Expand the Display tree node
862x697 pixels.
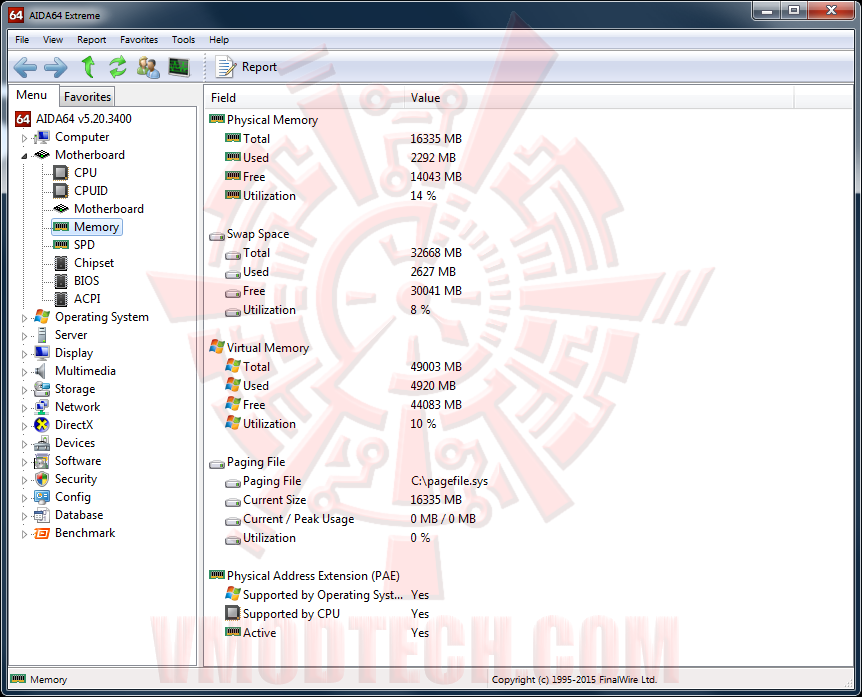pos(24,354)
